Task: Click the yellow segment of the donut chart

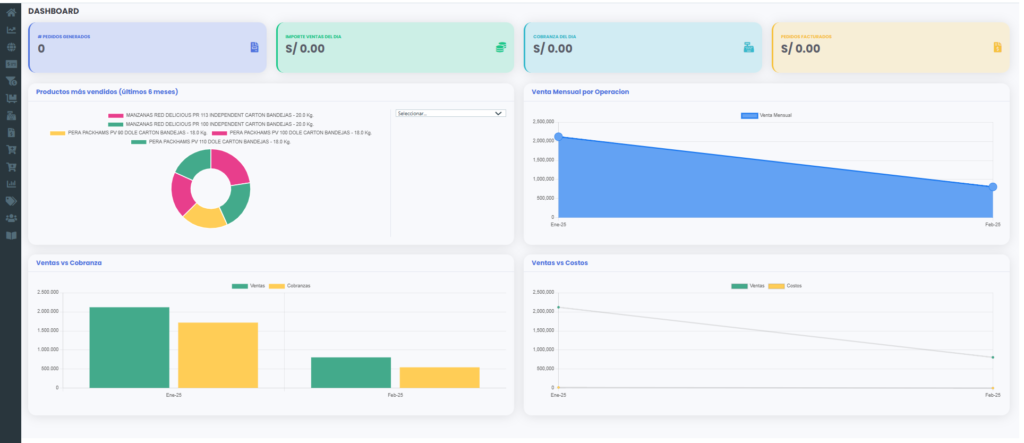Action: coord(205,216)
